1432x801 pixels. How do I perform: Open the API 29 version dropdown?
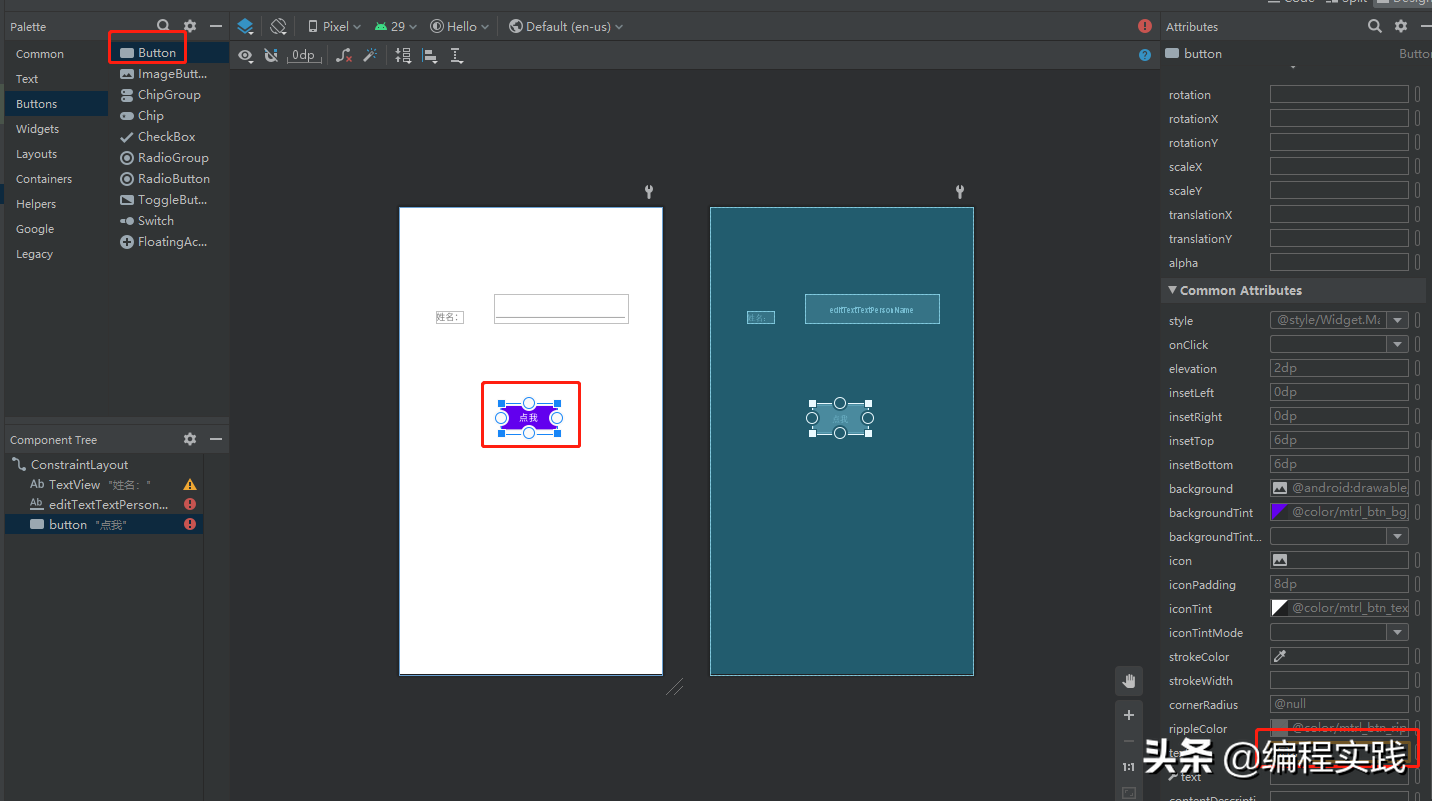[397, 27]
